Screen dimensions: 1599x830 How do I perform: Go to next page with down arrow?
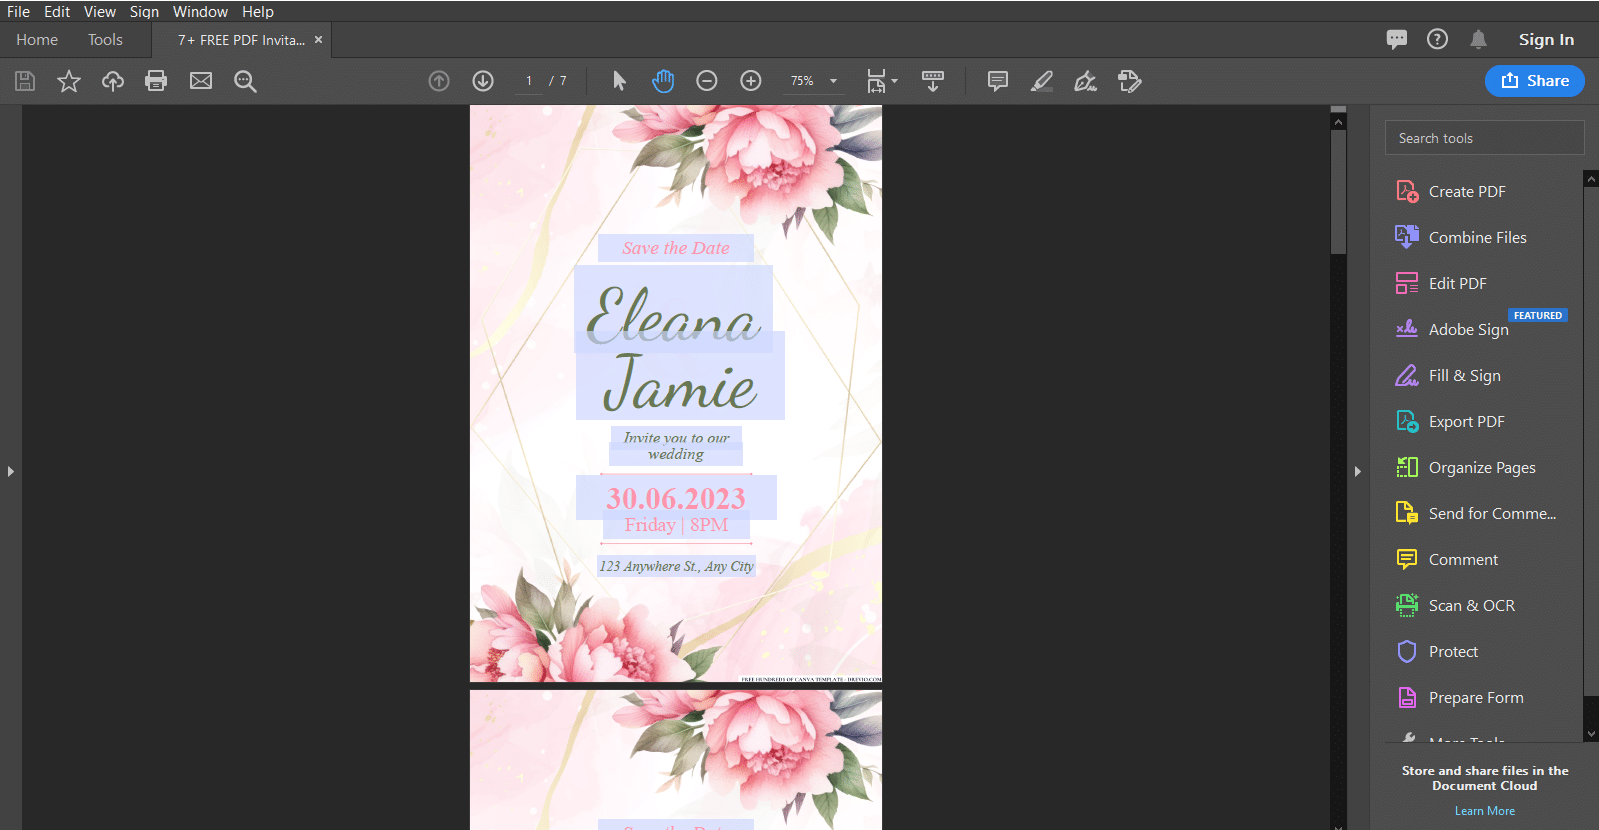coord(483,81)
